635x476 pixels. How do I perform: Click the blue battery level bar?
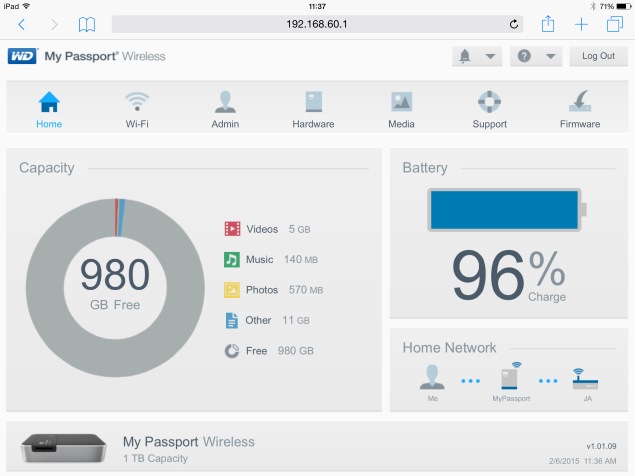pyautogui.click(x=504, y=210)
